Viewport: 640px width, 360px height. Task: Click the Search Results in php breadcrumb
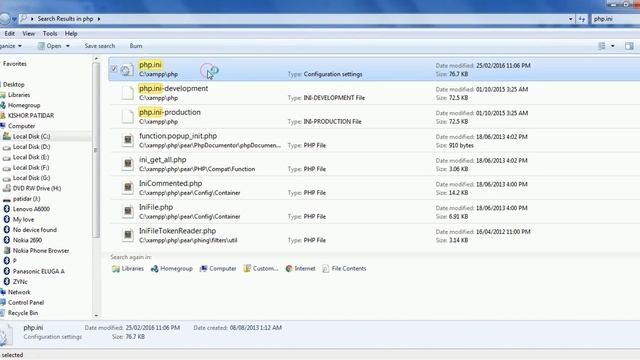pos(65,19)
